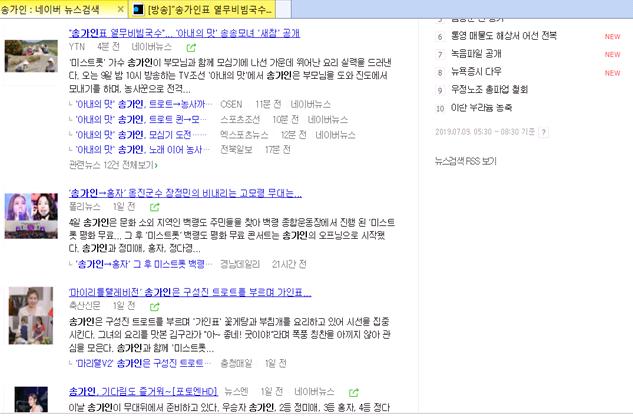Open 네이버뉴스 link next to YTN source
This screenshot has height=418, width=633.
[153, 47]
